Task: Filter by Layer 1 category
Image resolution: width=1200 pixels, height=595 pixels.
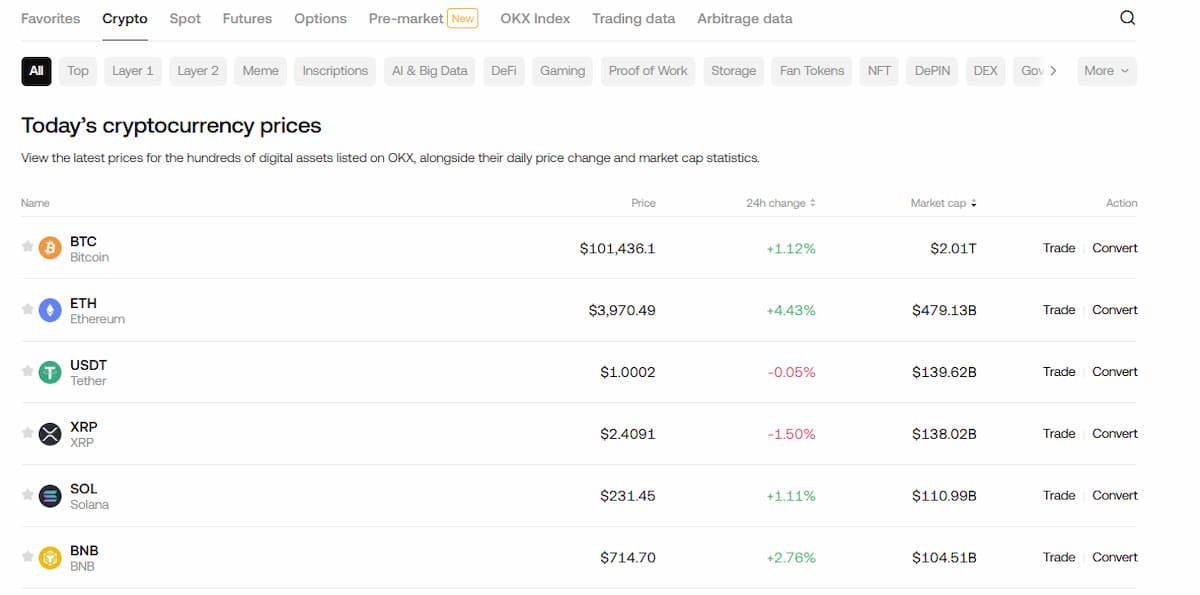Action: pos(133,71)
